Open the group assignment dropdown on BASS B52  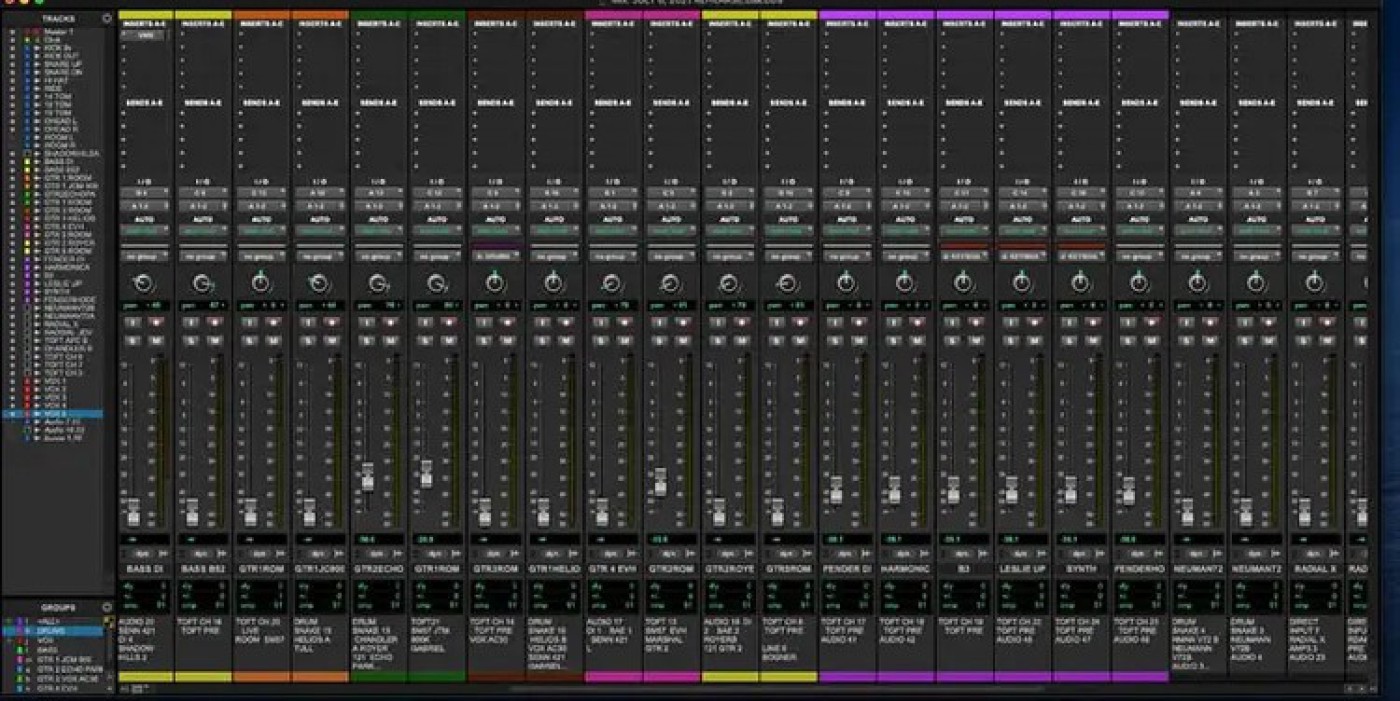(x=203, y=256)
